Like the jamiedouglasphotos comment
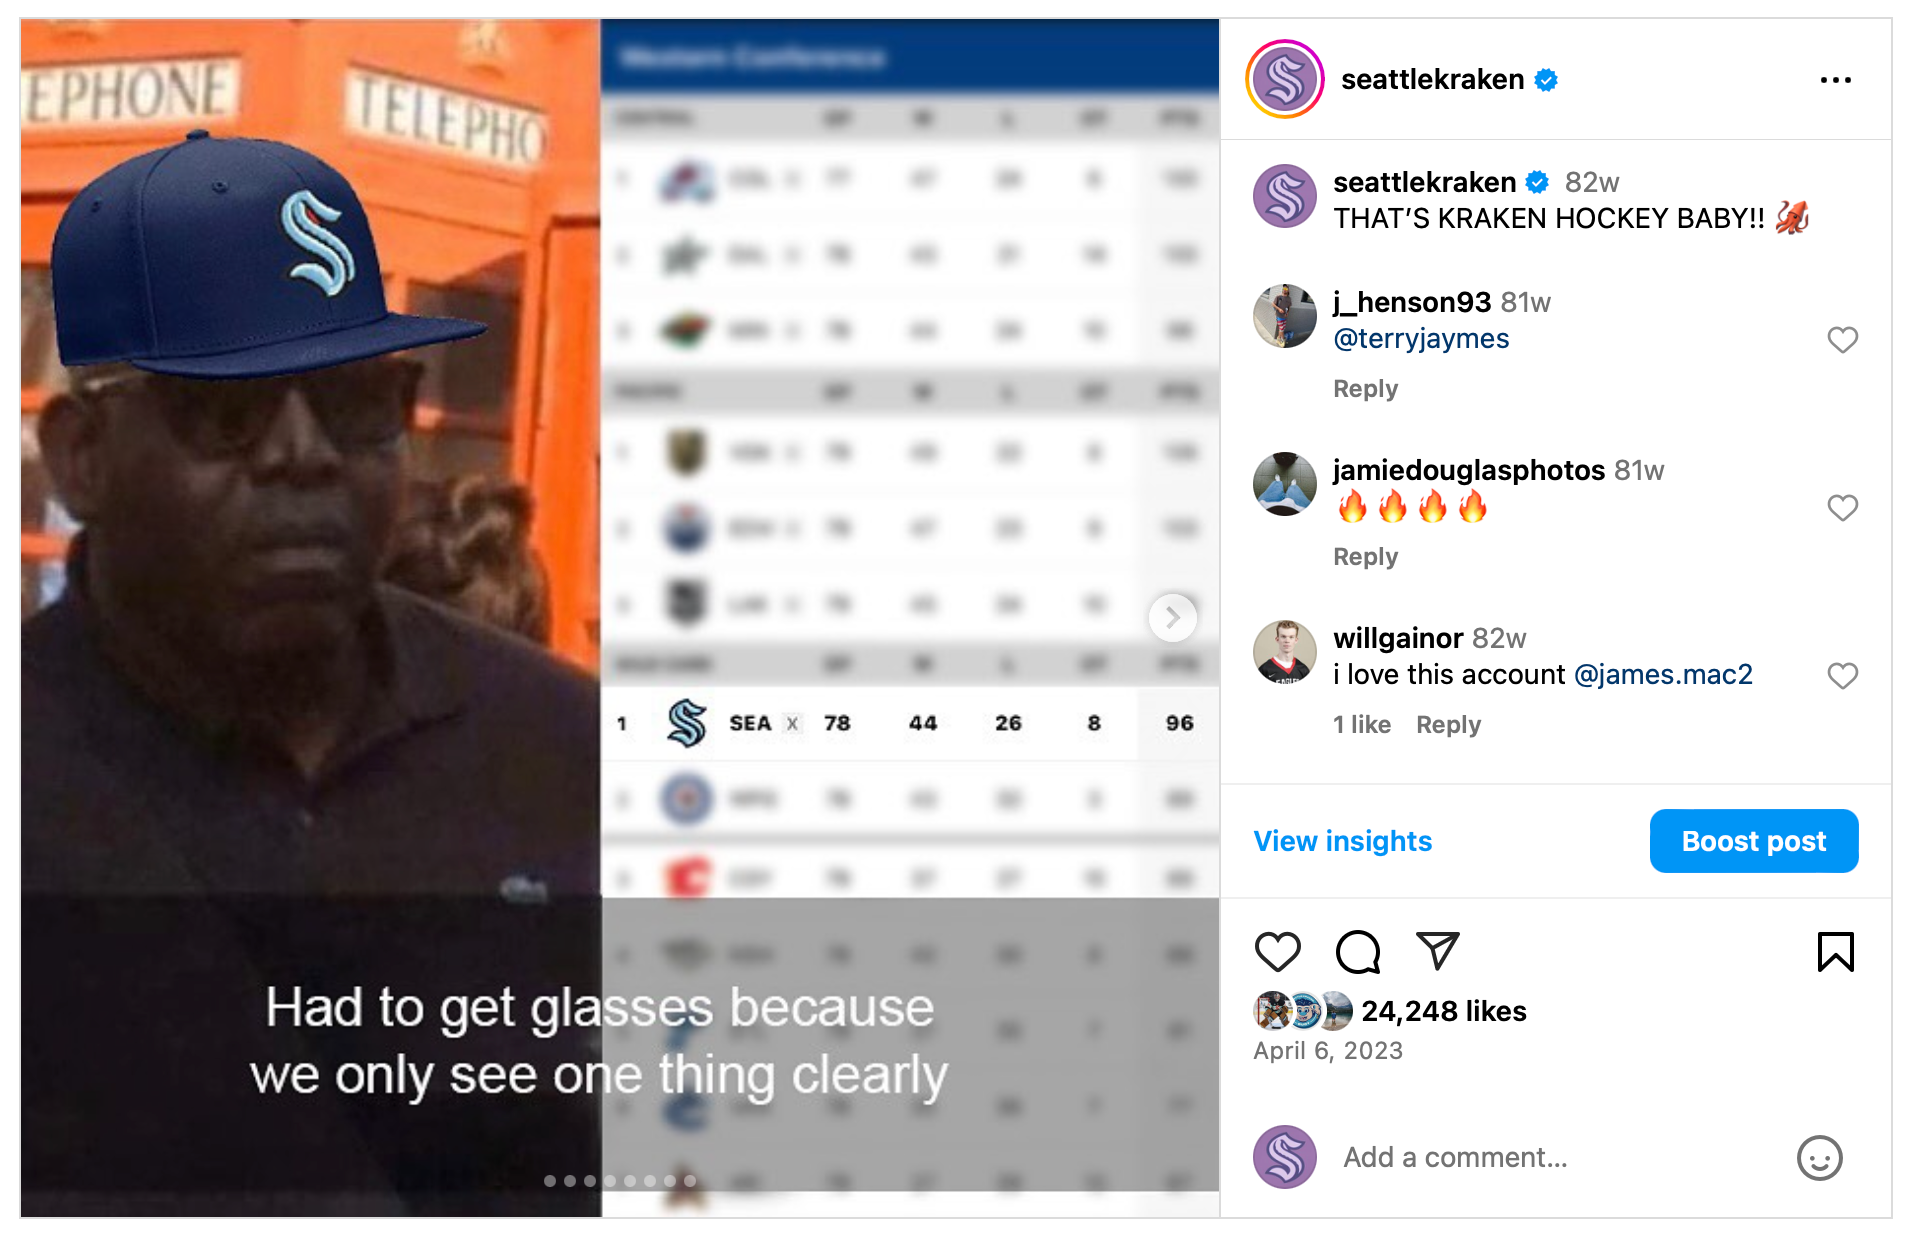This screenshot has height=1246, width=1918. [1842, 508]
